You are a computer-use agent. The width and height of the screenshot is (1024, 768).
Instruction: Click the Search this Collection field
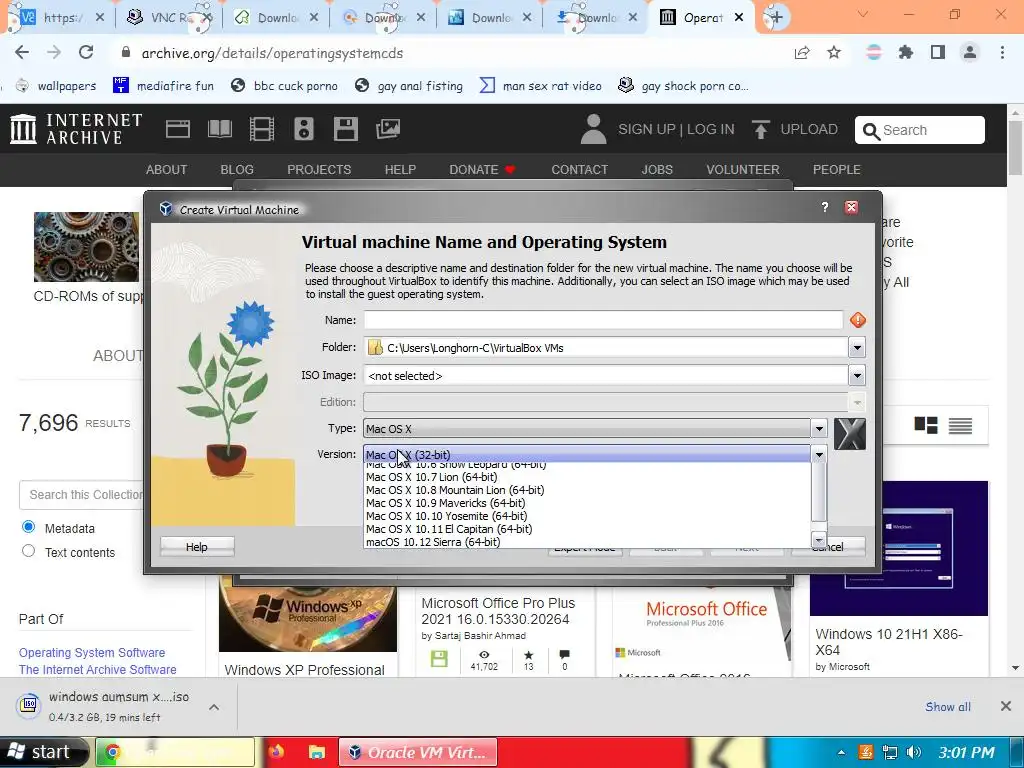coord(82,494)
